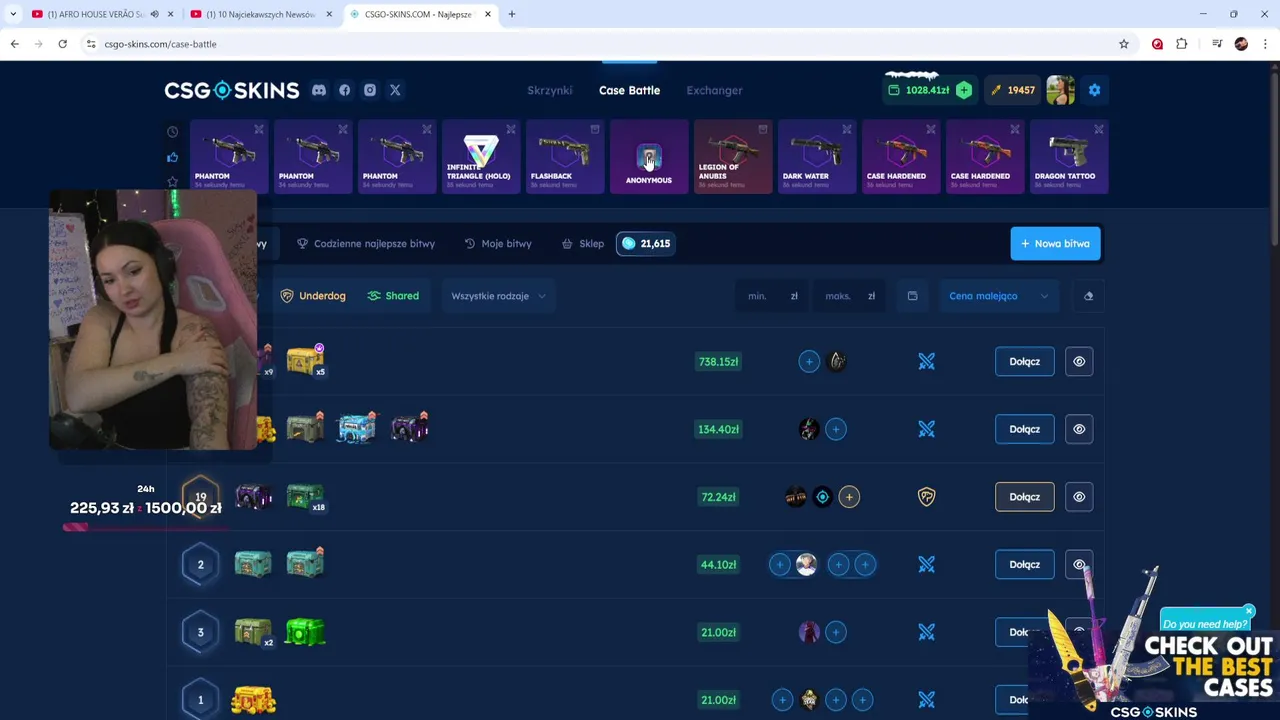
Task: Click the bright green case in row 3
Action: pyautogui.click(x=305, y=632)
